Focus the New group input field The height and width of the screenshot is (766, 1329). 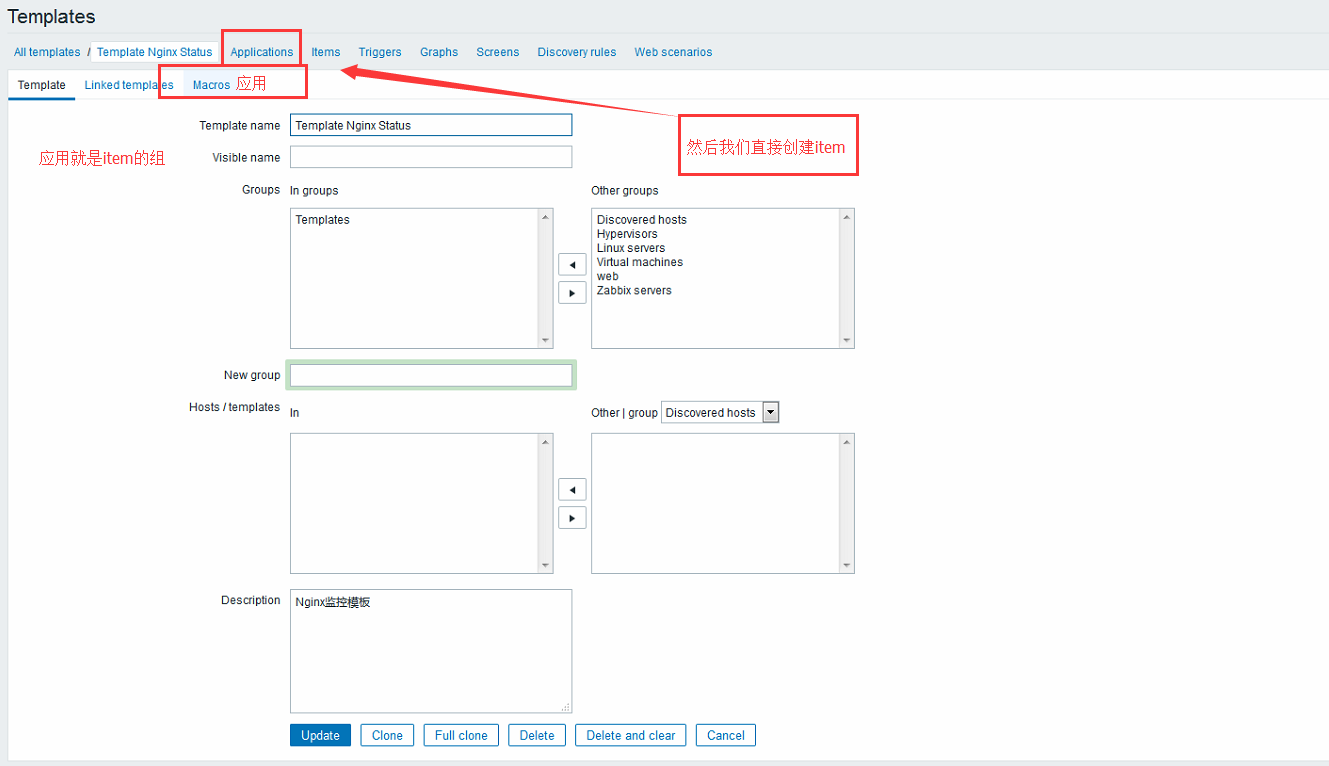click(x=431, y=375)
